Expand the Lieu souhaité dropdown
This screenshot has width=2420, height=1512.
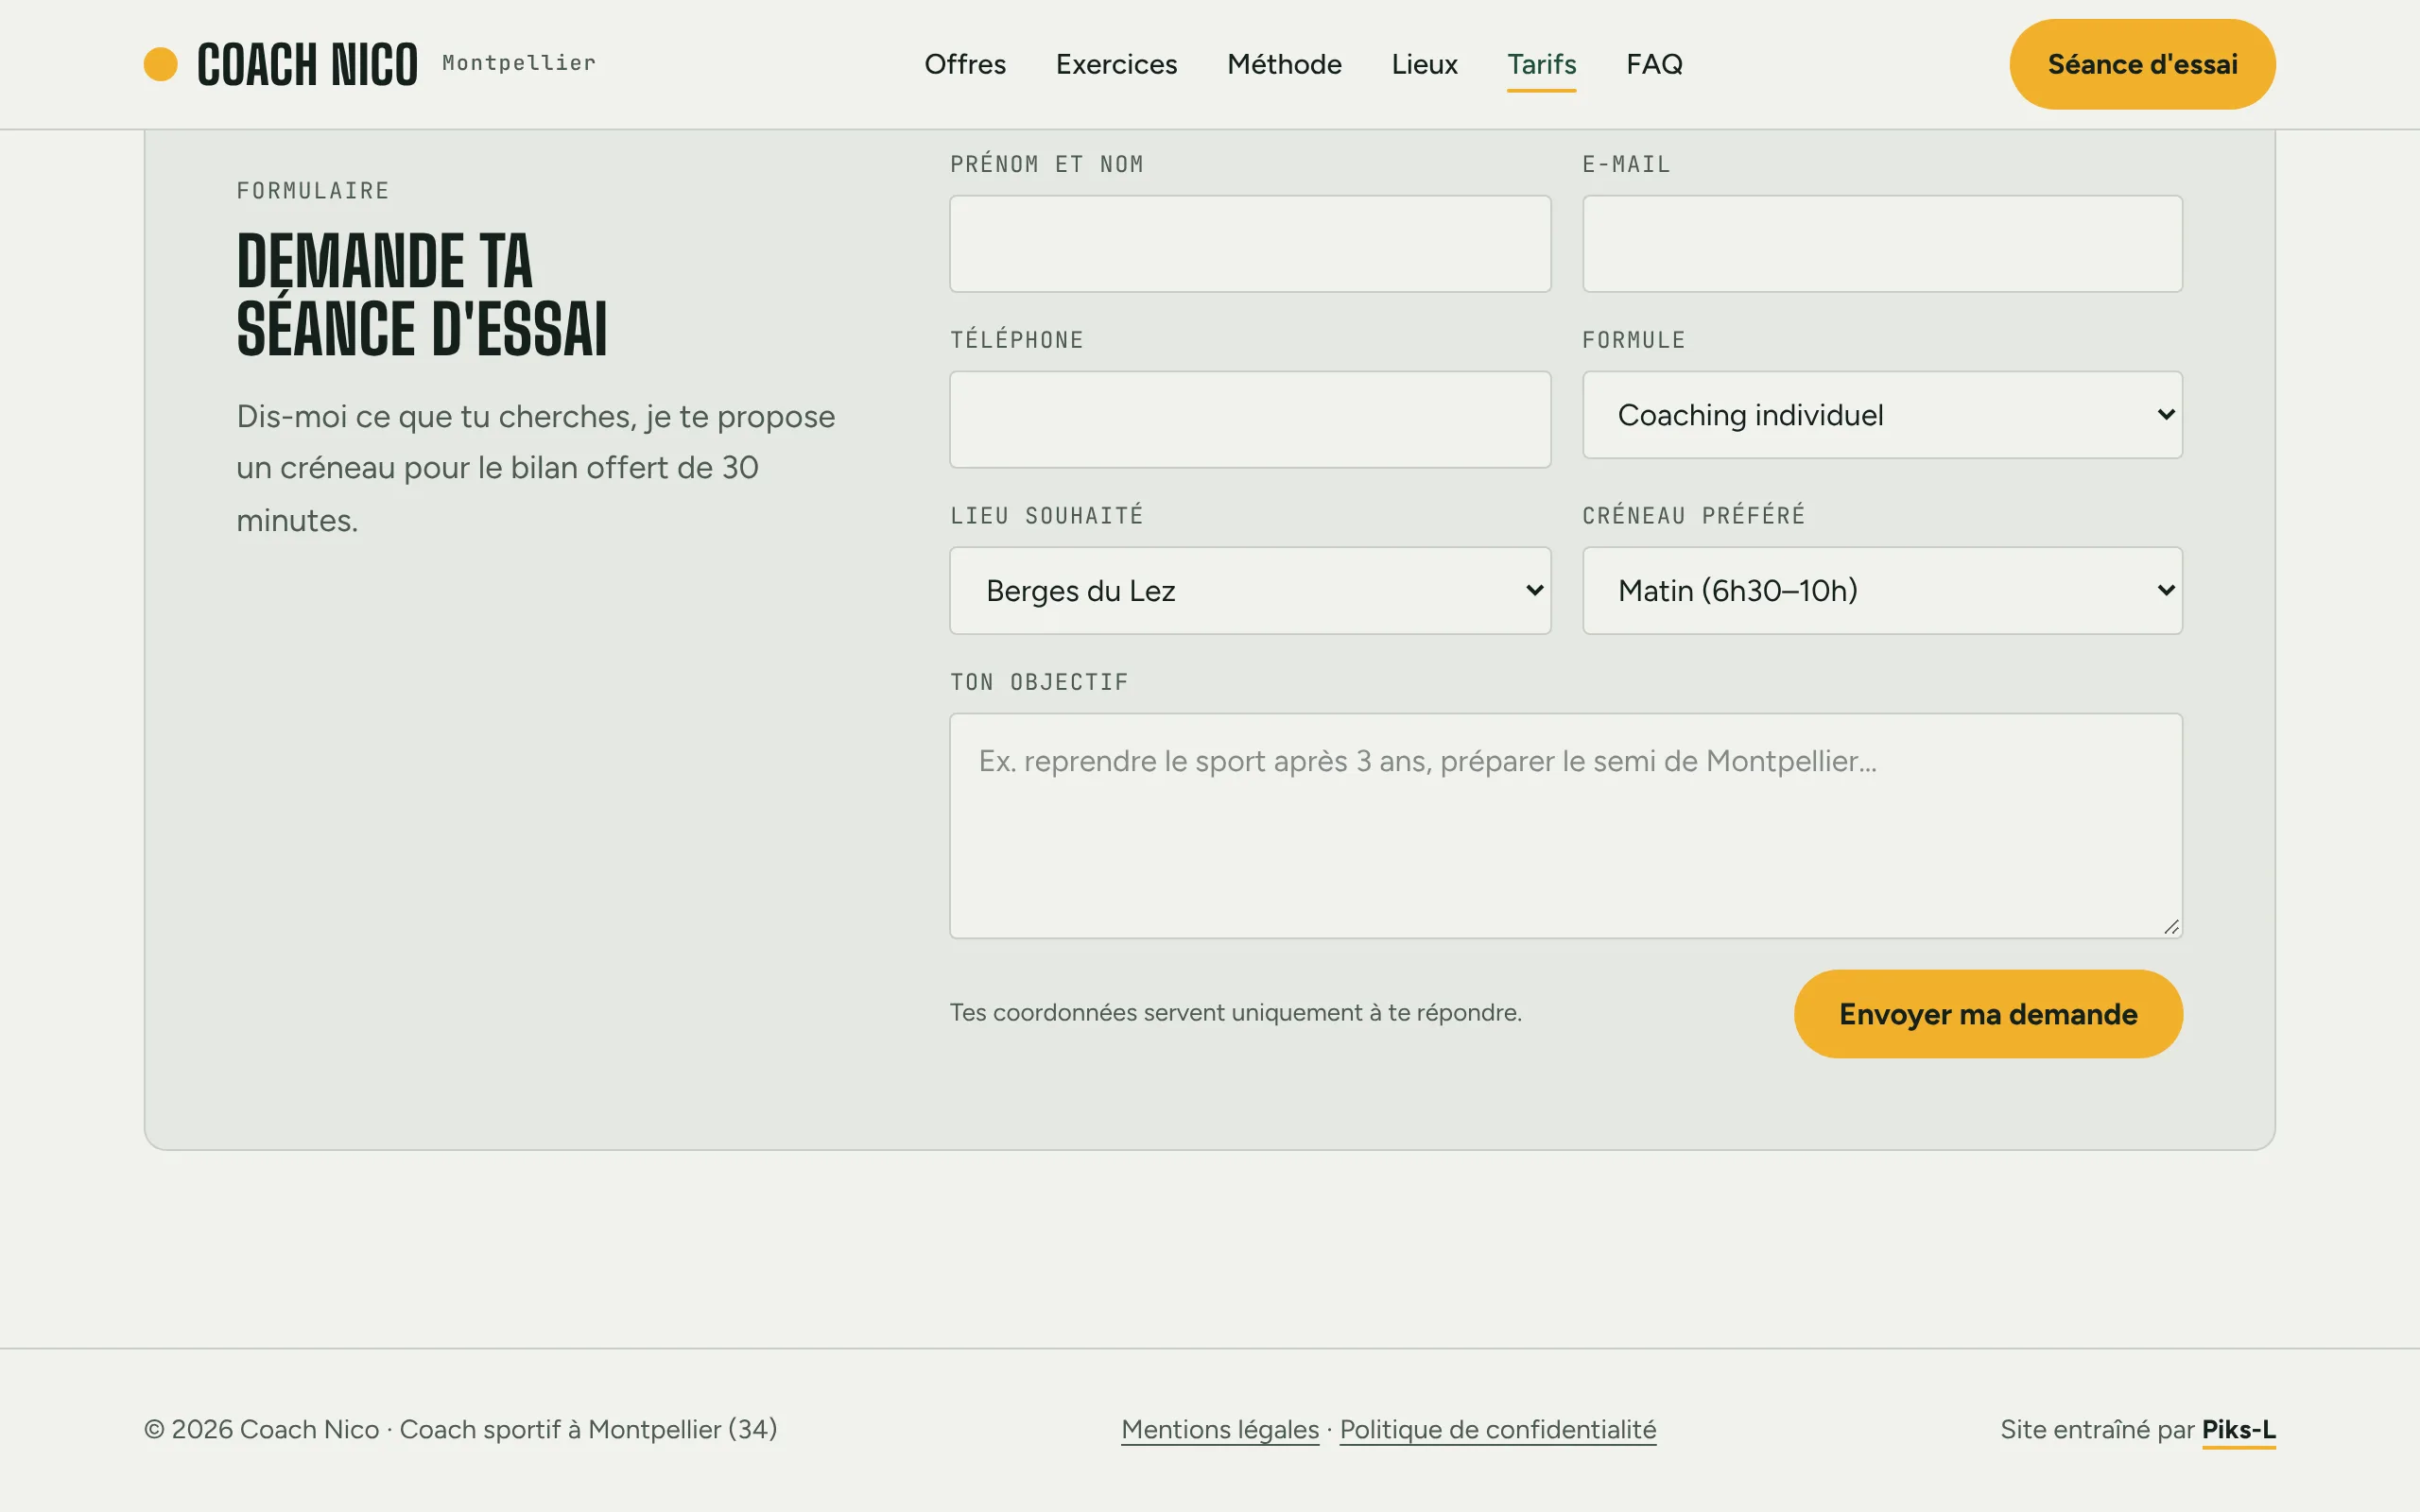click(x=1250, y=590)
